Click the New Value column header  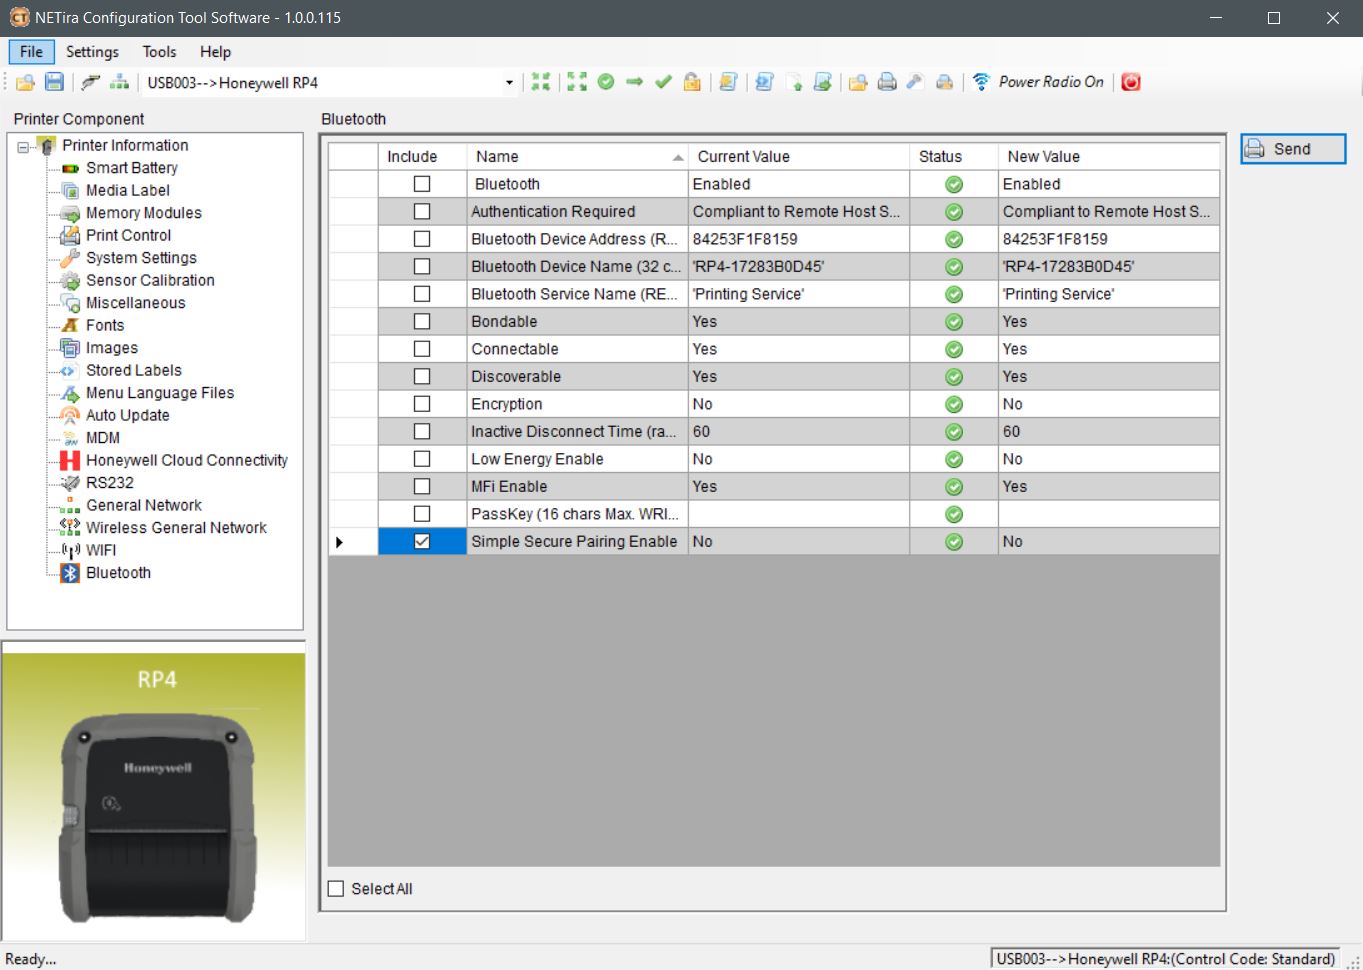pyautogui.click(x=1109, y=157)
